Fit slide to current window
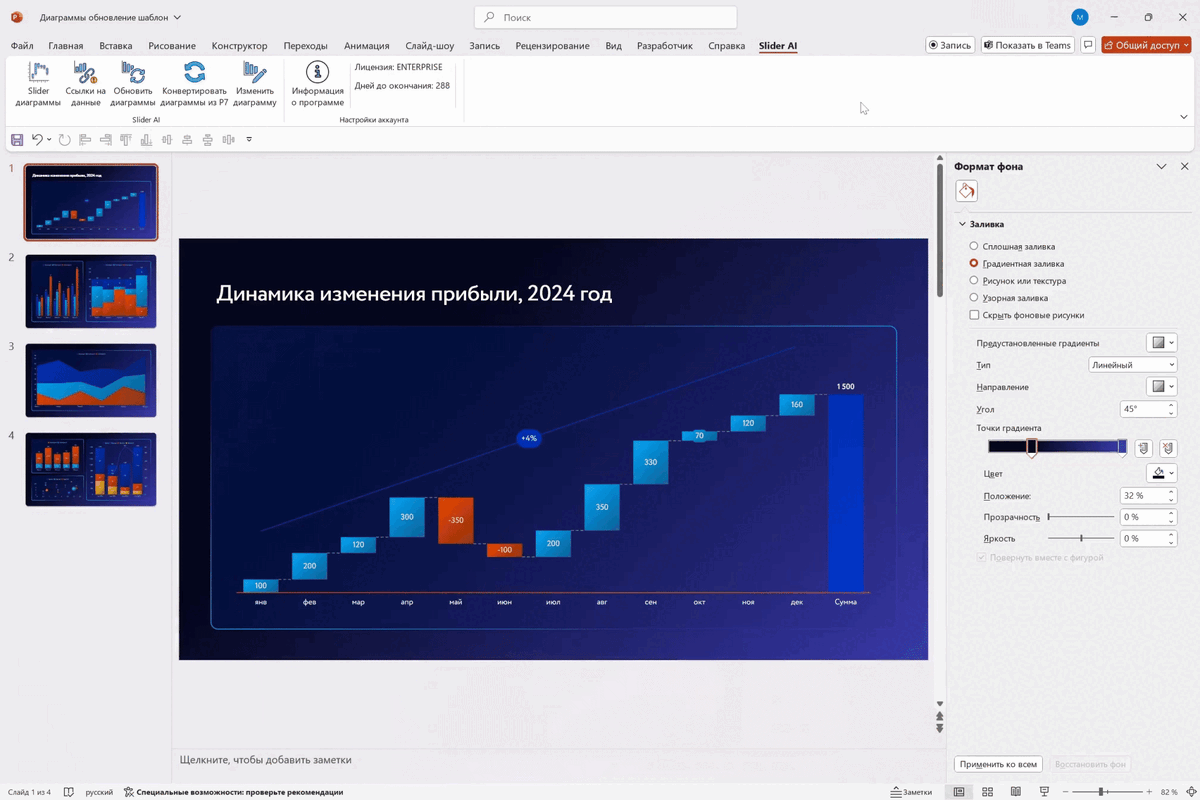 coord(1190,792)
